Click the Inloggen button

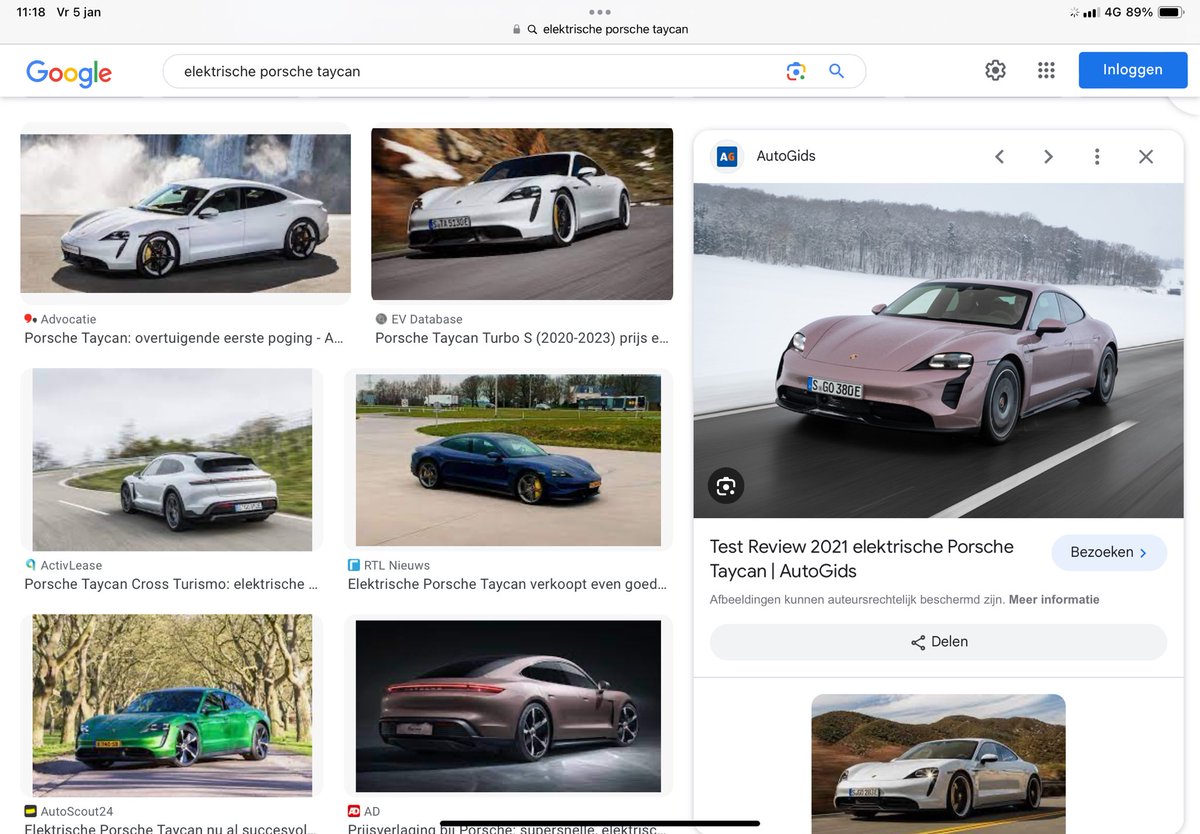tap(1133, 70)
